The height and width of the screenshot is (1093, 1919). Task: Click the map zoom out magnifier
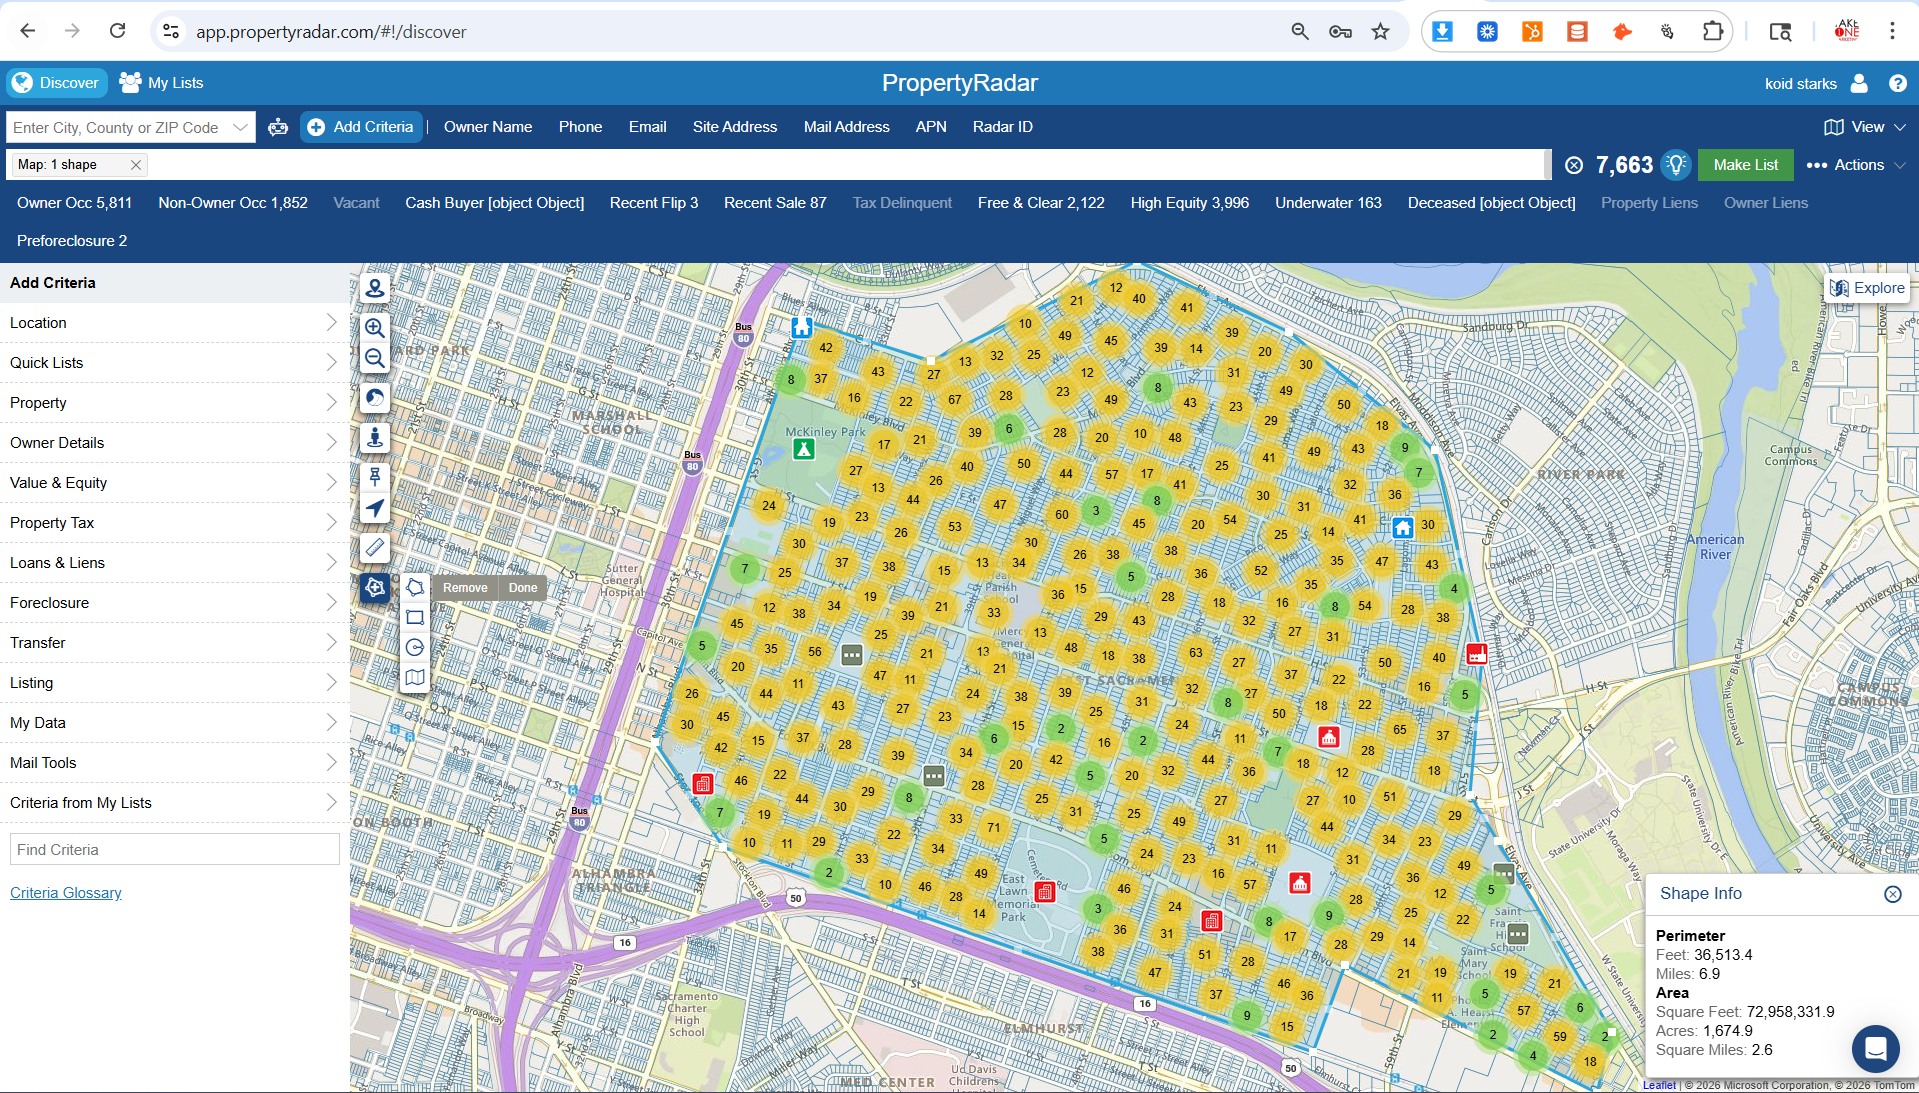click(x=375, y=358)
